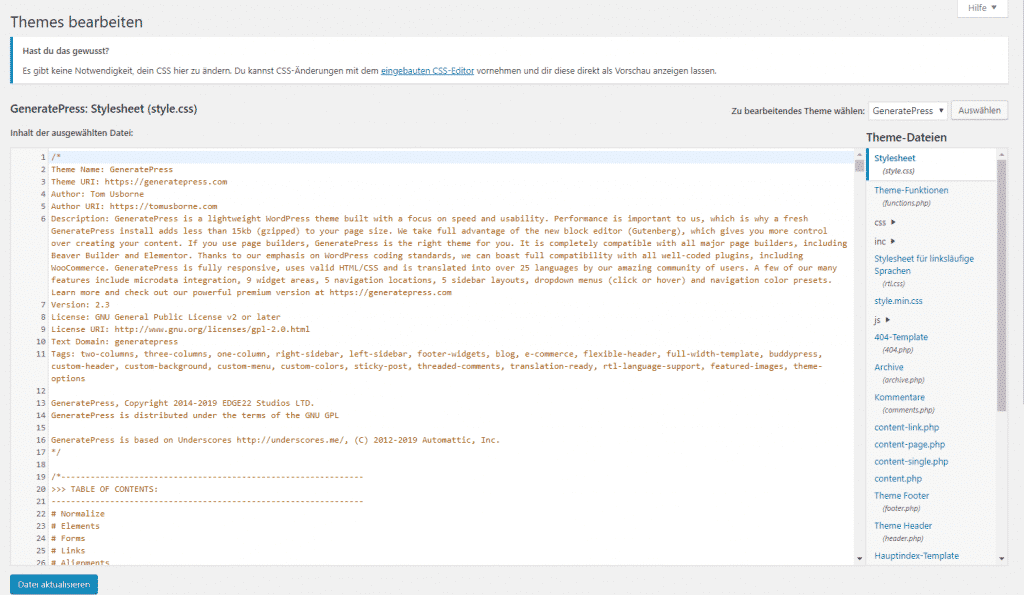Viewport: 1024px width, 595px height.
Task: Click line number 12 in the gutter
Action: point(41,391)
